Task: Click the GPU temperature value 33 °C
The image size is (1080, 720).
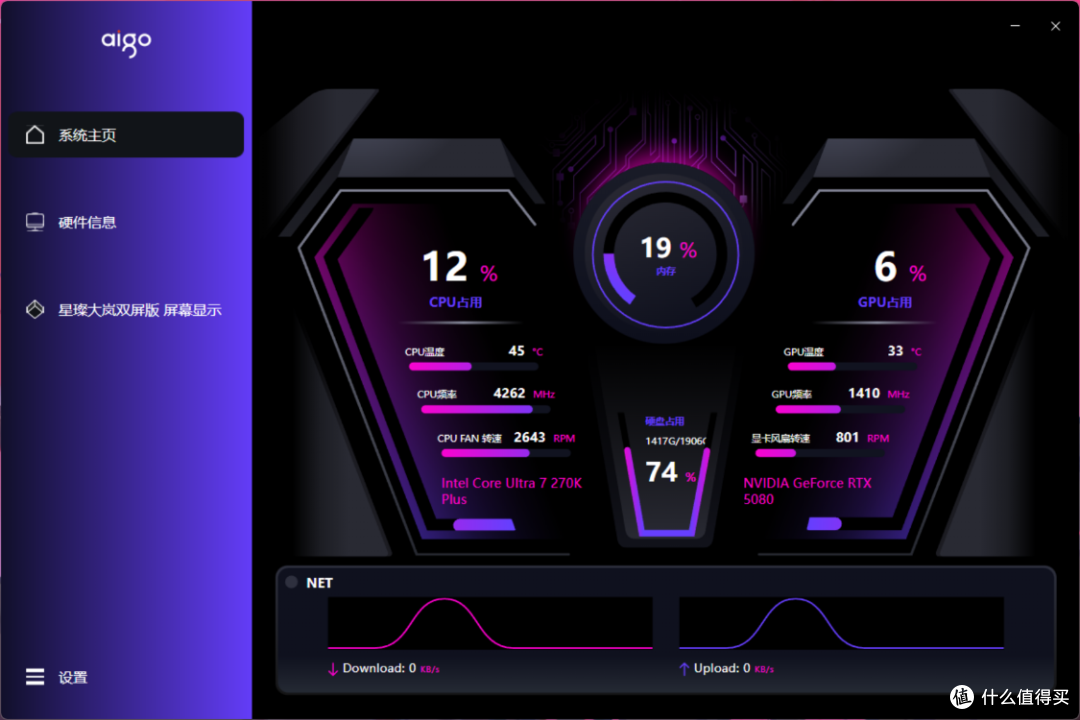Action: [x=904, y=351]
